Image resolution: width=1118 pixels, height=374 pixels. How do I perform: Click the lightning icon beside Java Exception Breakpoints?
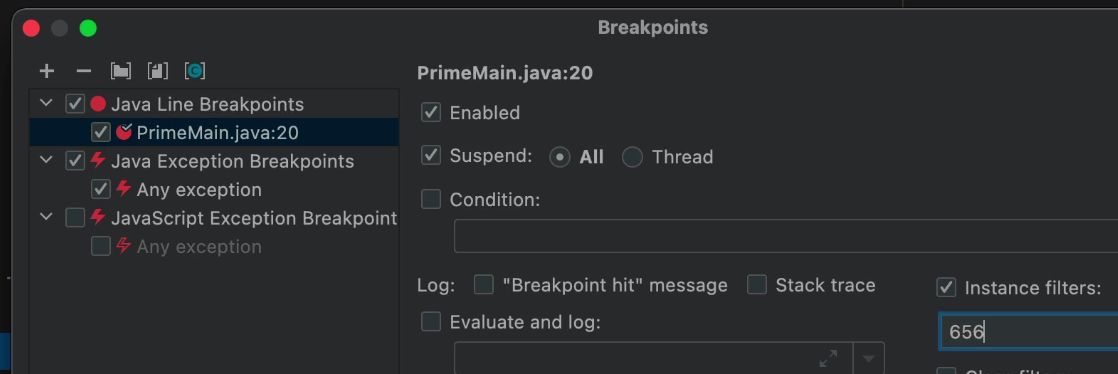pyautogui.click(x=98, y=161)
